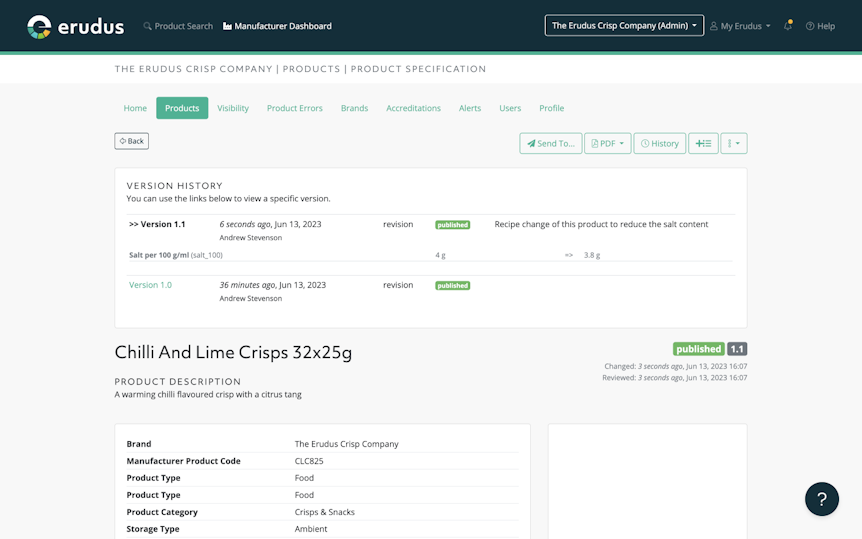Toggle the History button
The width and height of the screenshot is (862, 539).
[x=660, y=143]
